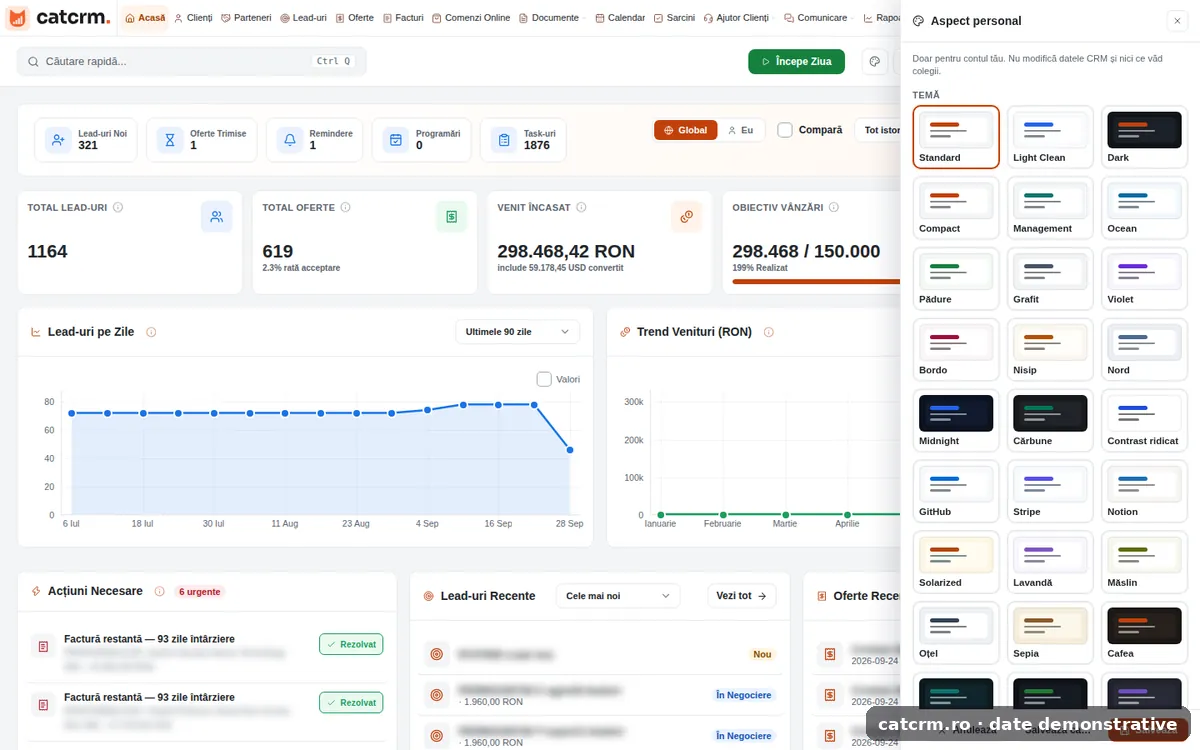Click the Trend Venituri link icon
This screenshot has height=750, width=1200.
point(625,332)
